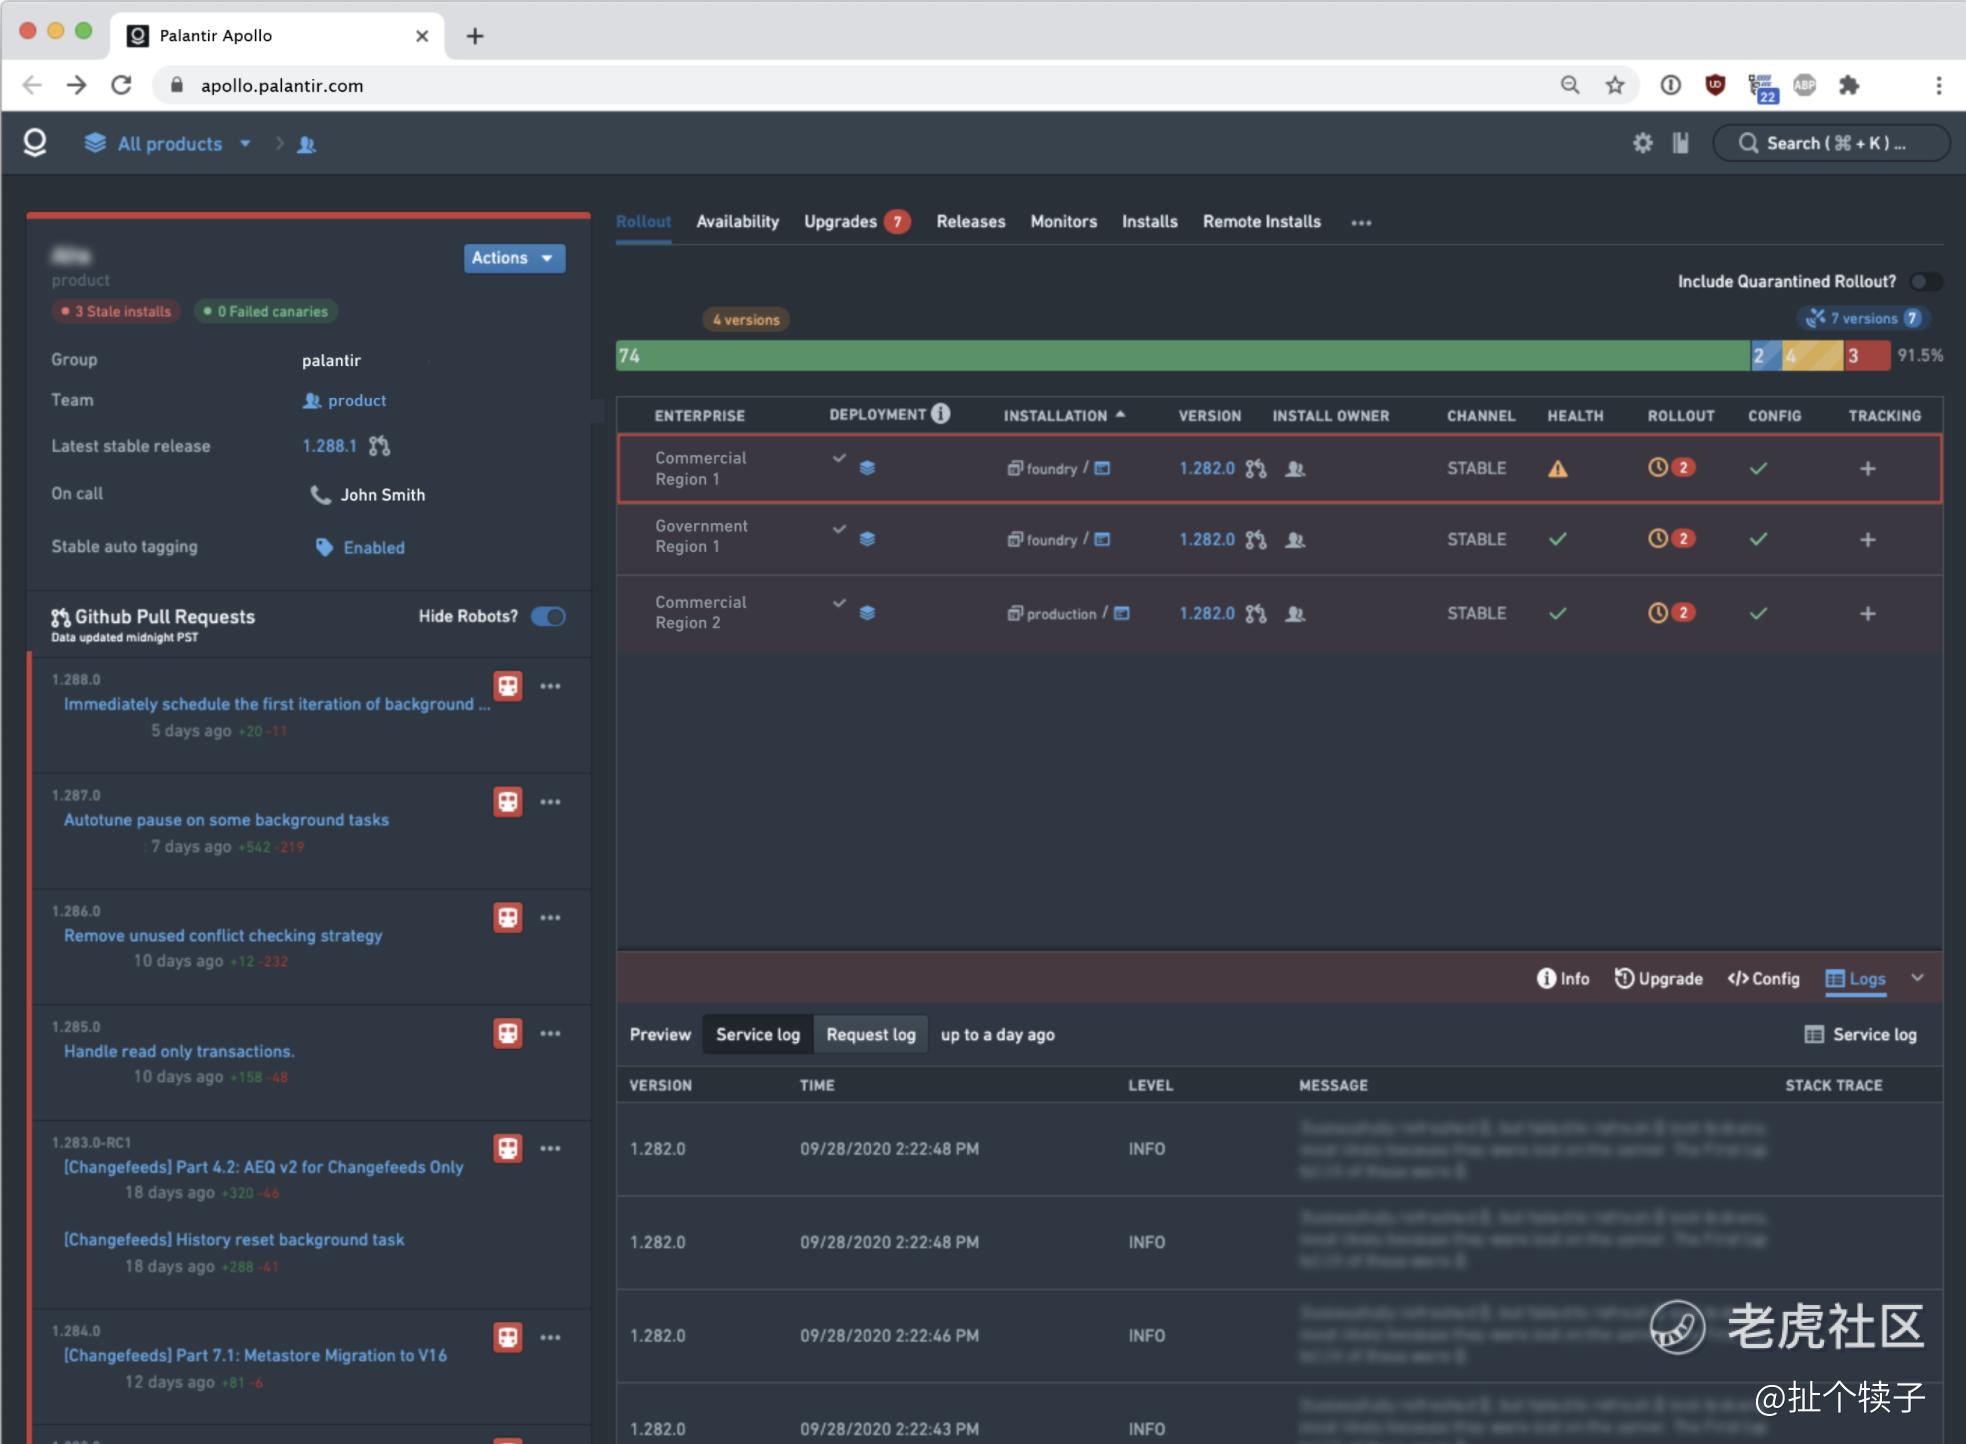
Task: Open a new browser tab
Action: (475, 36)
